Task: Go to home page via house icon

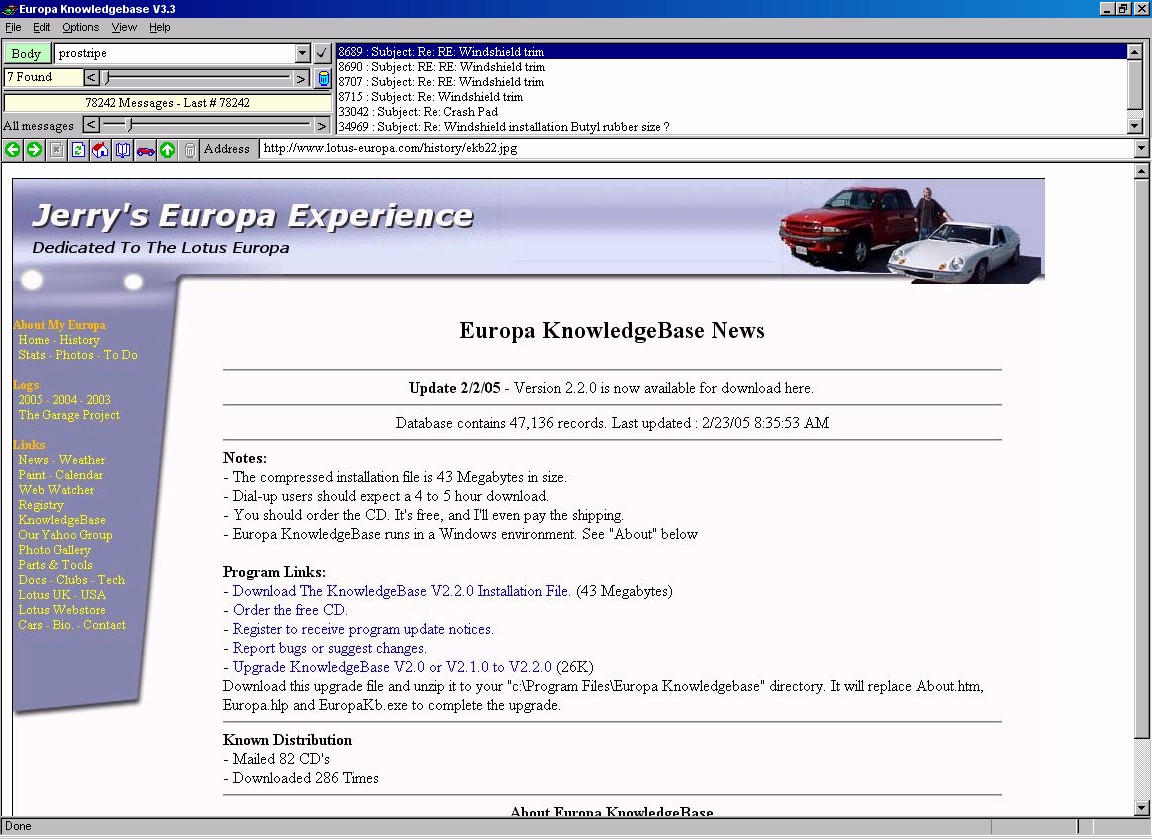Action: (100, 150)
